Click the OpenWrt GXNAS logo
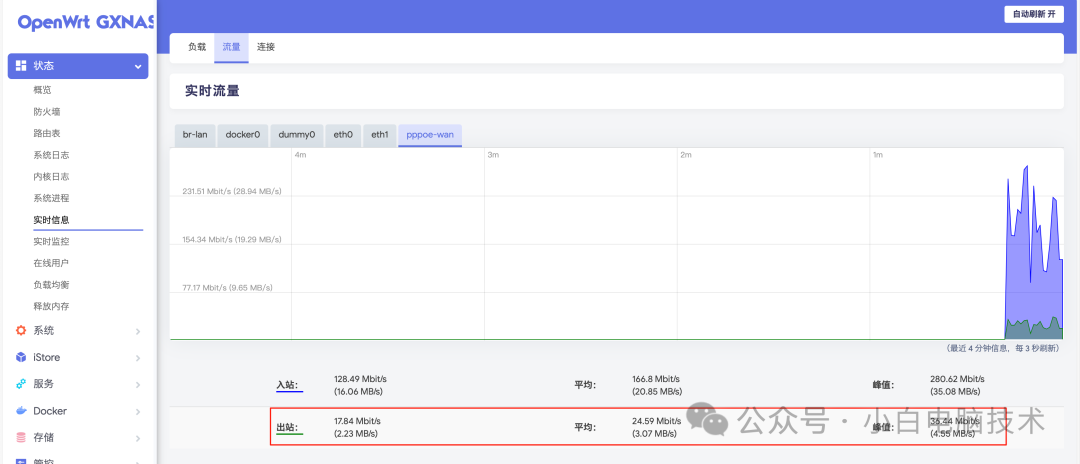 (x=85, y=23)
